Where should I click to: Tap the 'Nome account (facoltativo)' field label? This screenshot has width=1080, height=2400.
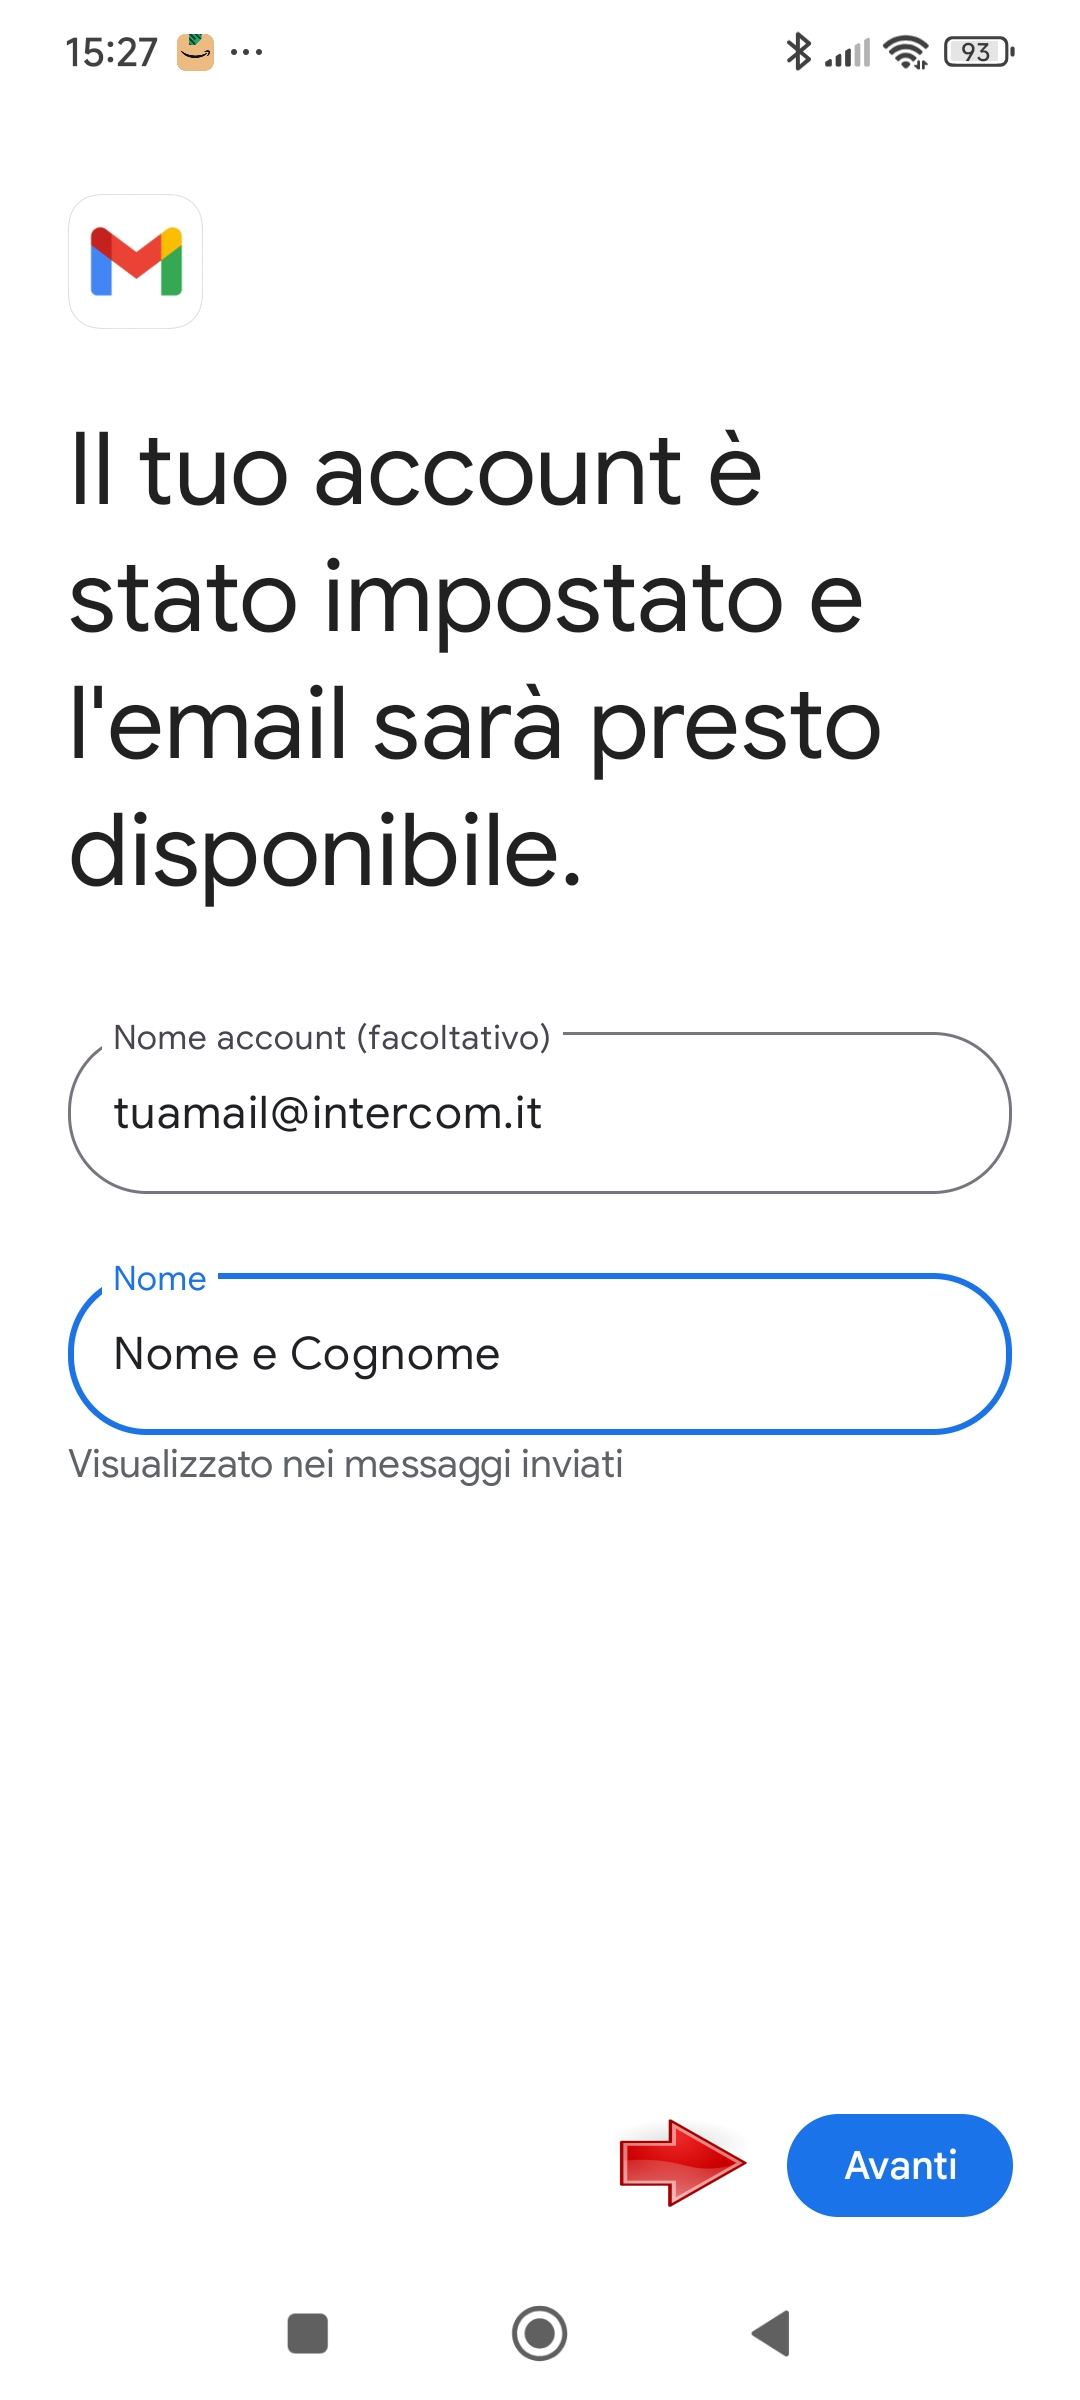point(331,1038)
